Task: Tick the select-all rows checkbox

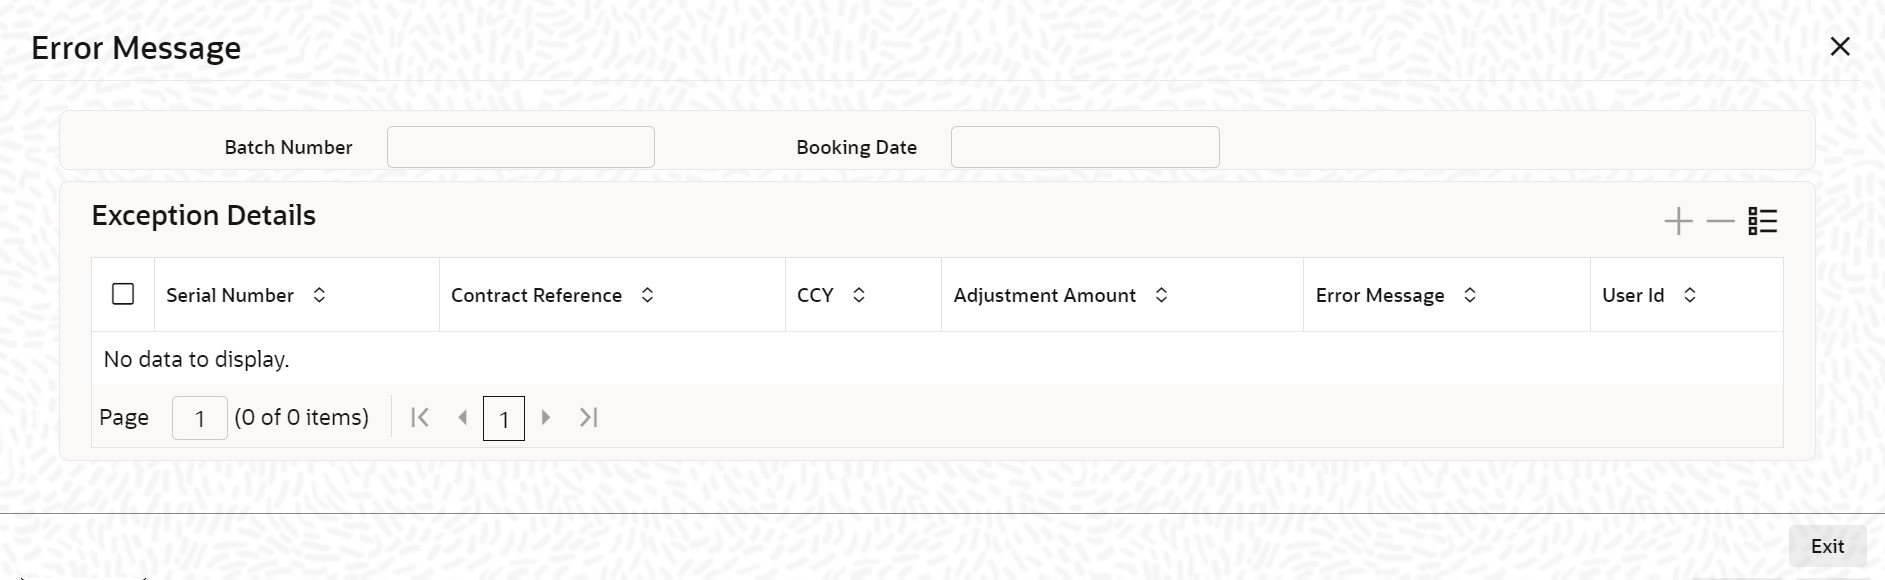Action: (123, 294)
